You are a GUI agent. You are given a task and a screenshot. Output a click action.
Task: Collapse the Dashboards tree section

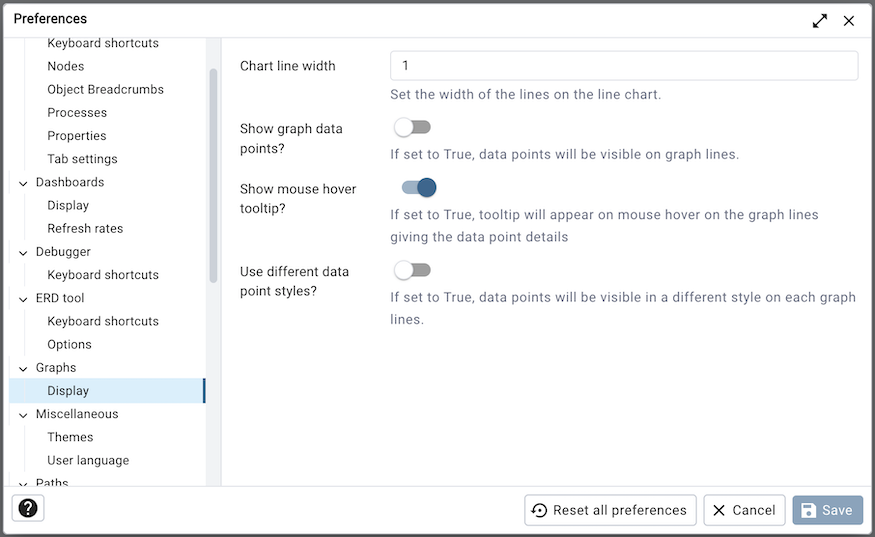23,183
